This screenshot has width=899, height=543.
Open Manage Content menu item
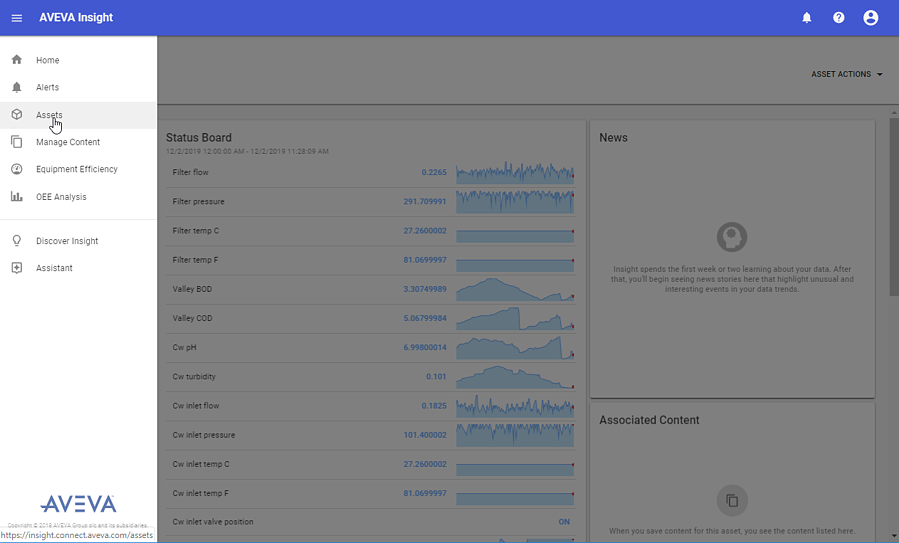tap(68, 142)
